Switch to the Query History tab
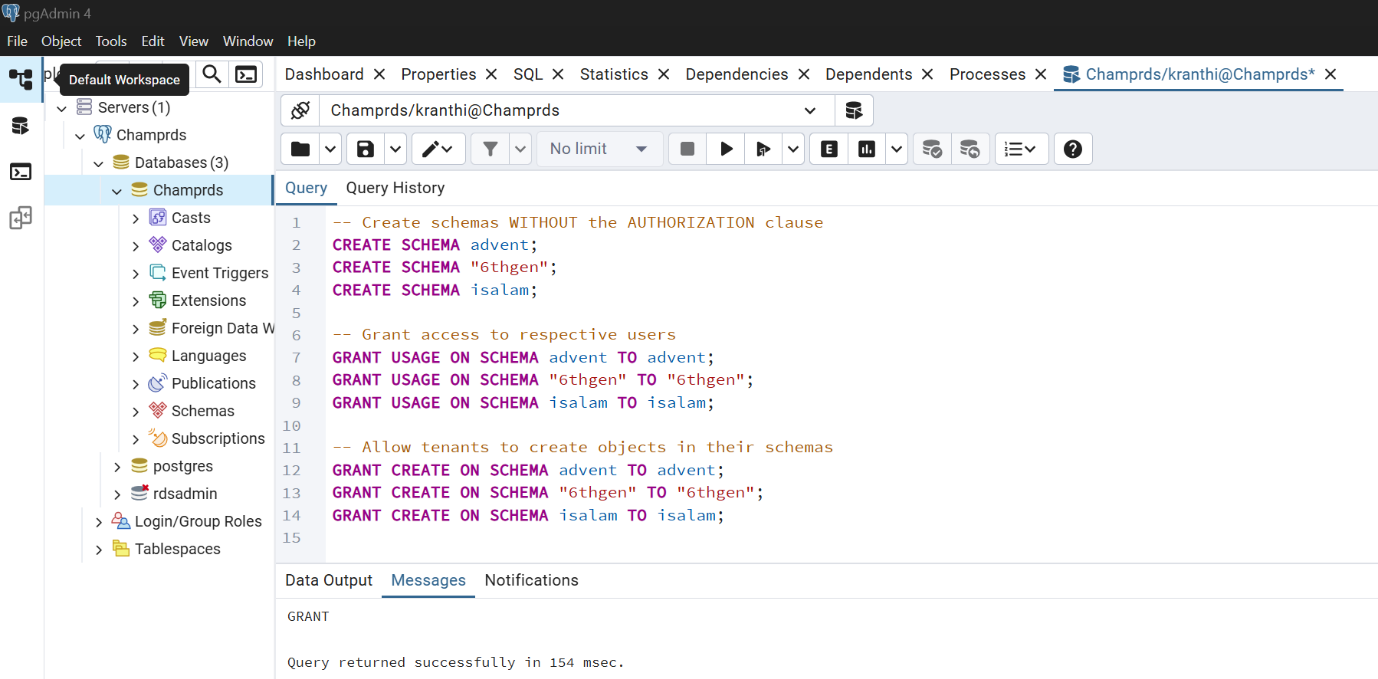 pos(395,188)
